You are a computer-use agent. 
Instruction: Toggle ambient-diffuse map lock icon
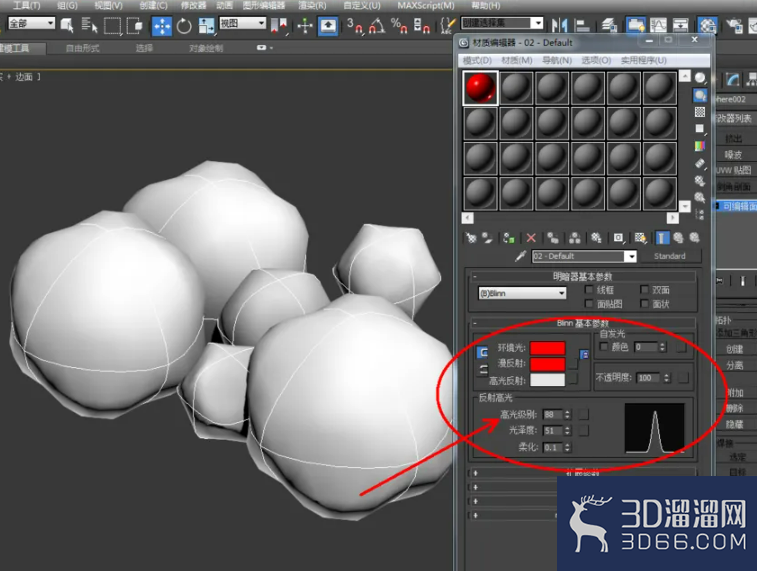[584, 355]
